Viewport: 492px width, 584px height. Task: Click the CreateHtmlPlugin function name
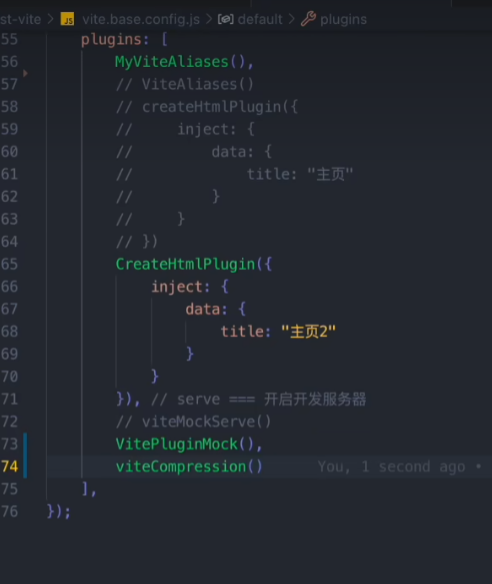click(185, 264)
